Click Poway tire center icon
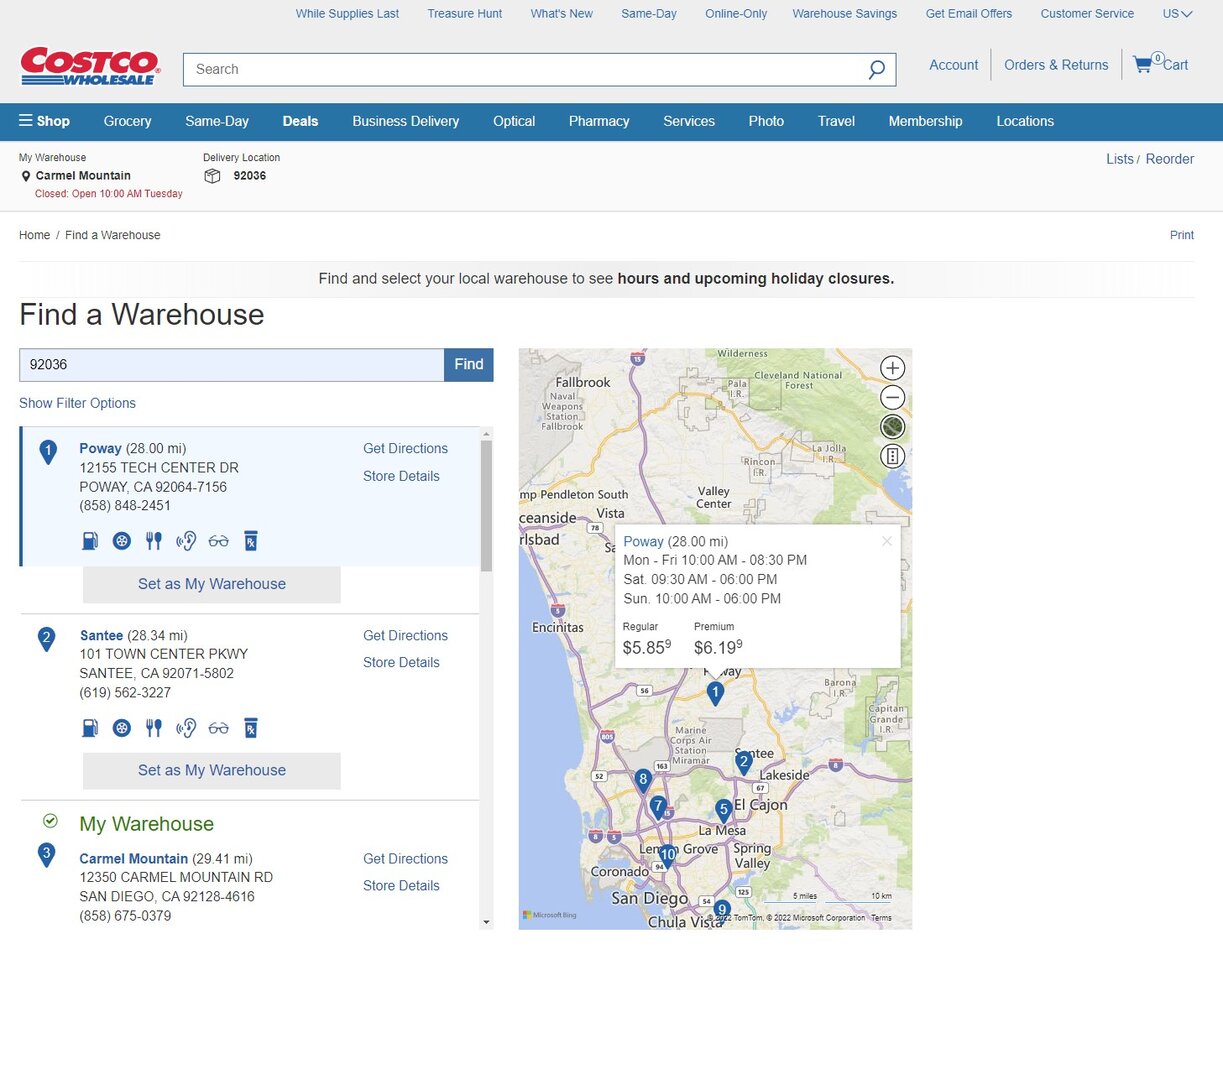 click(122, 541)
